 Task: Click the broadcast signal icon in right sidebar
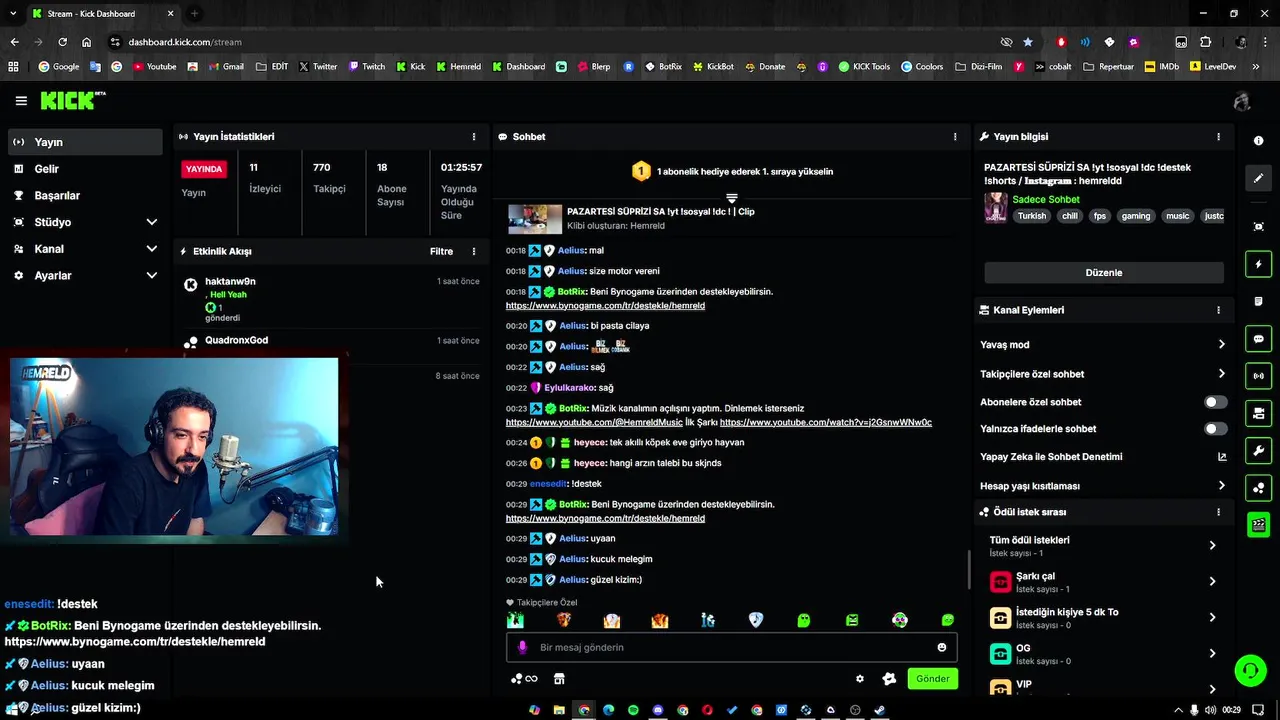click(1258, 376)
